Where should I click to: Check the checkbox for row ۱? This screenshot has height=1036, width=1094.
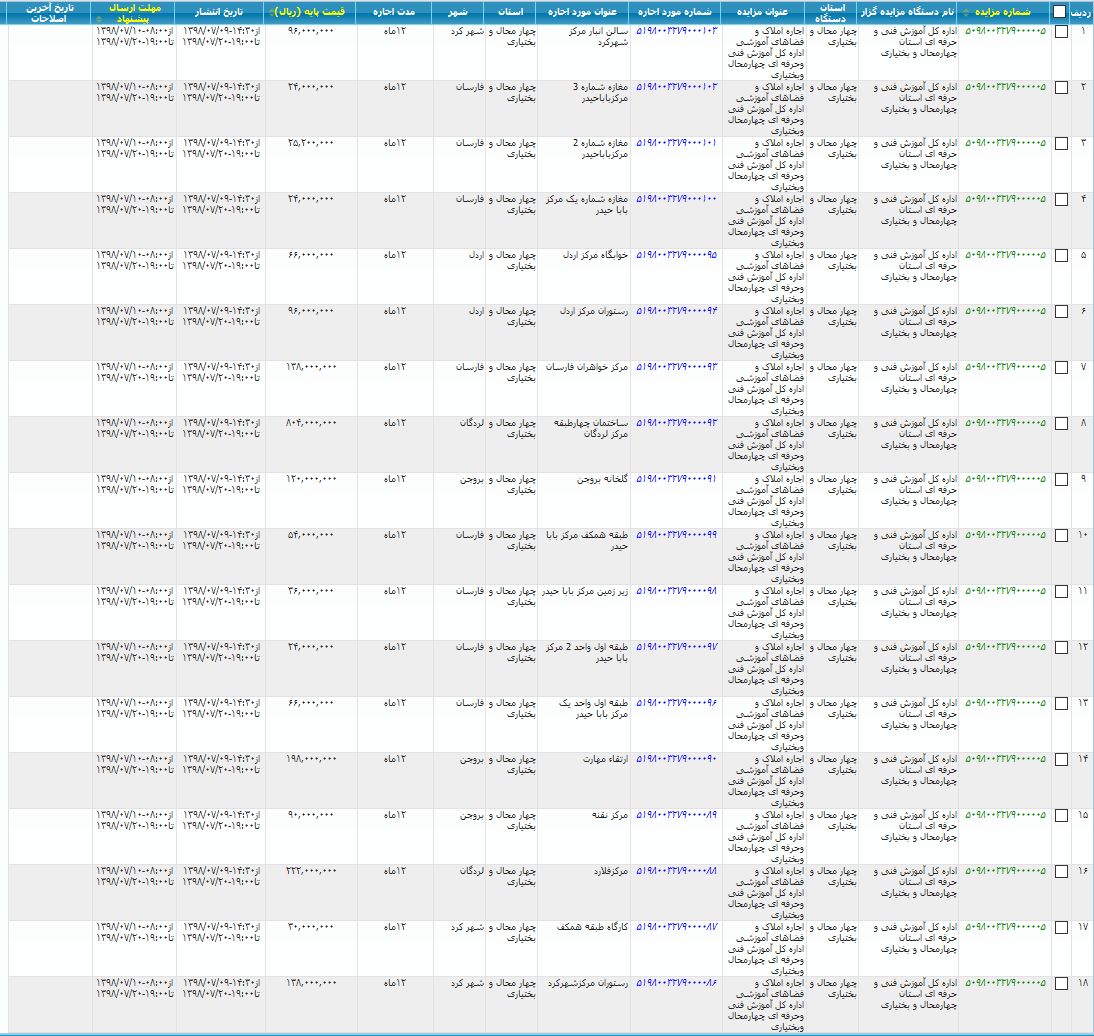pos(1061,31)
